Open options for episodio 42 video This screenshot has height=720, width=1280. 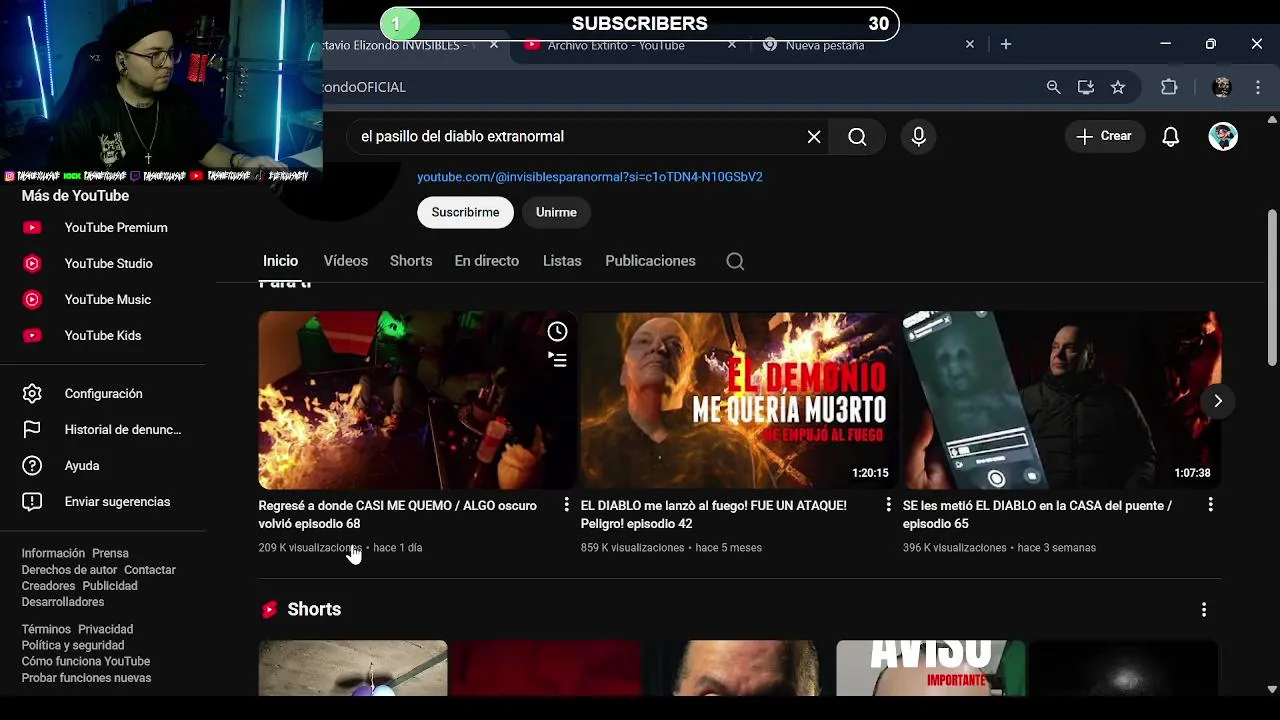pyautogui.click(x=889, y=505)
